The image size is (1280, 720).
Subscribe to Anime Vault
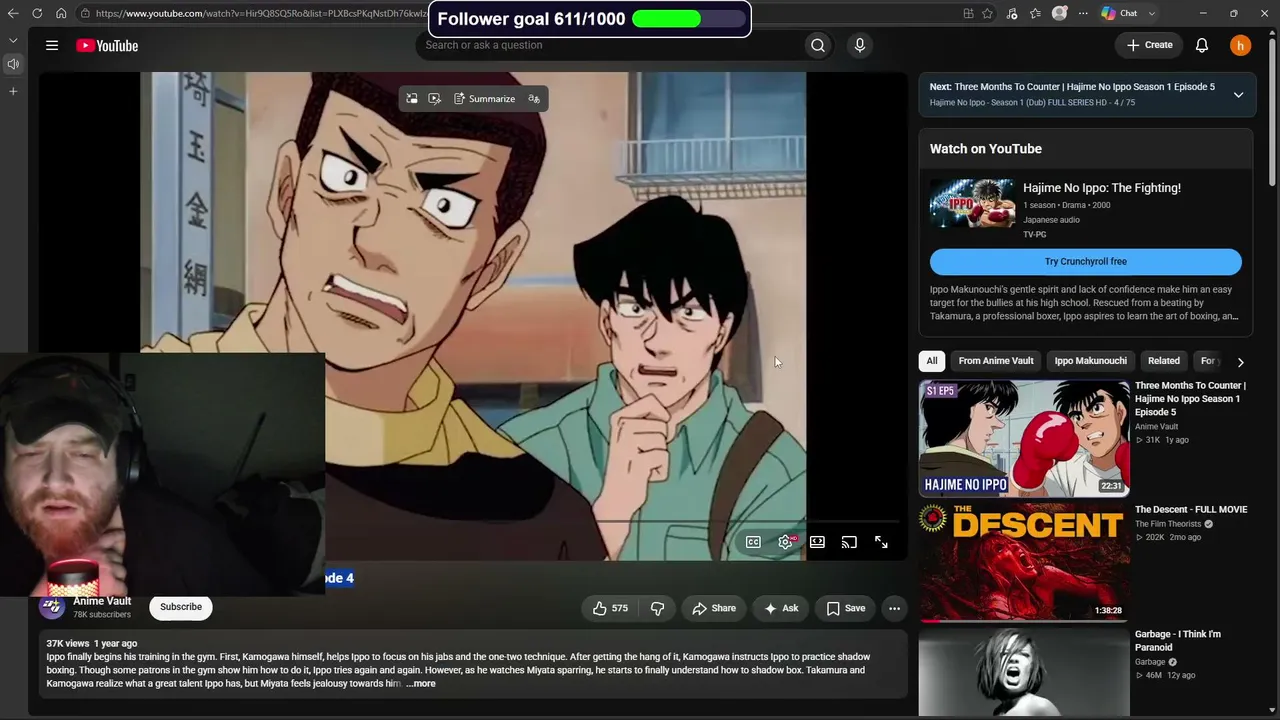[181, 607]
